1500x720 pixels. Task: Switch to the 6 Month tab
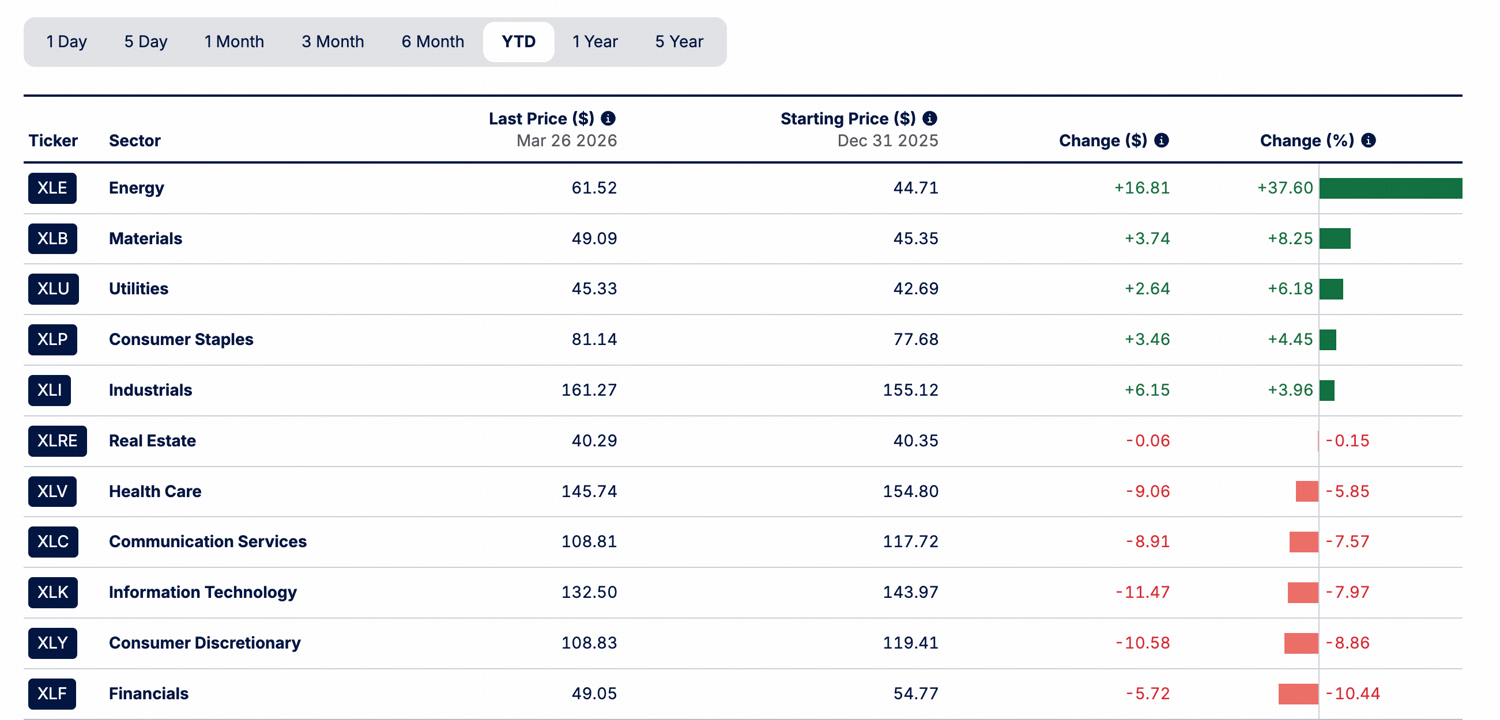[433, 42]
